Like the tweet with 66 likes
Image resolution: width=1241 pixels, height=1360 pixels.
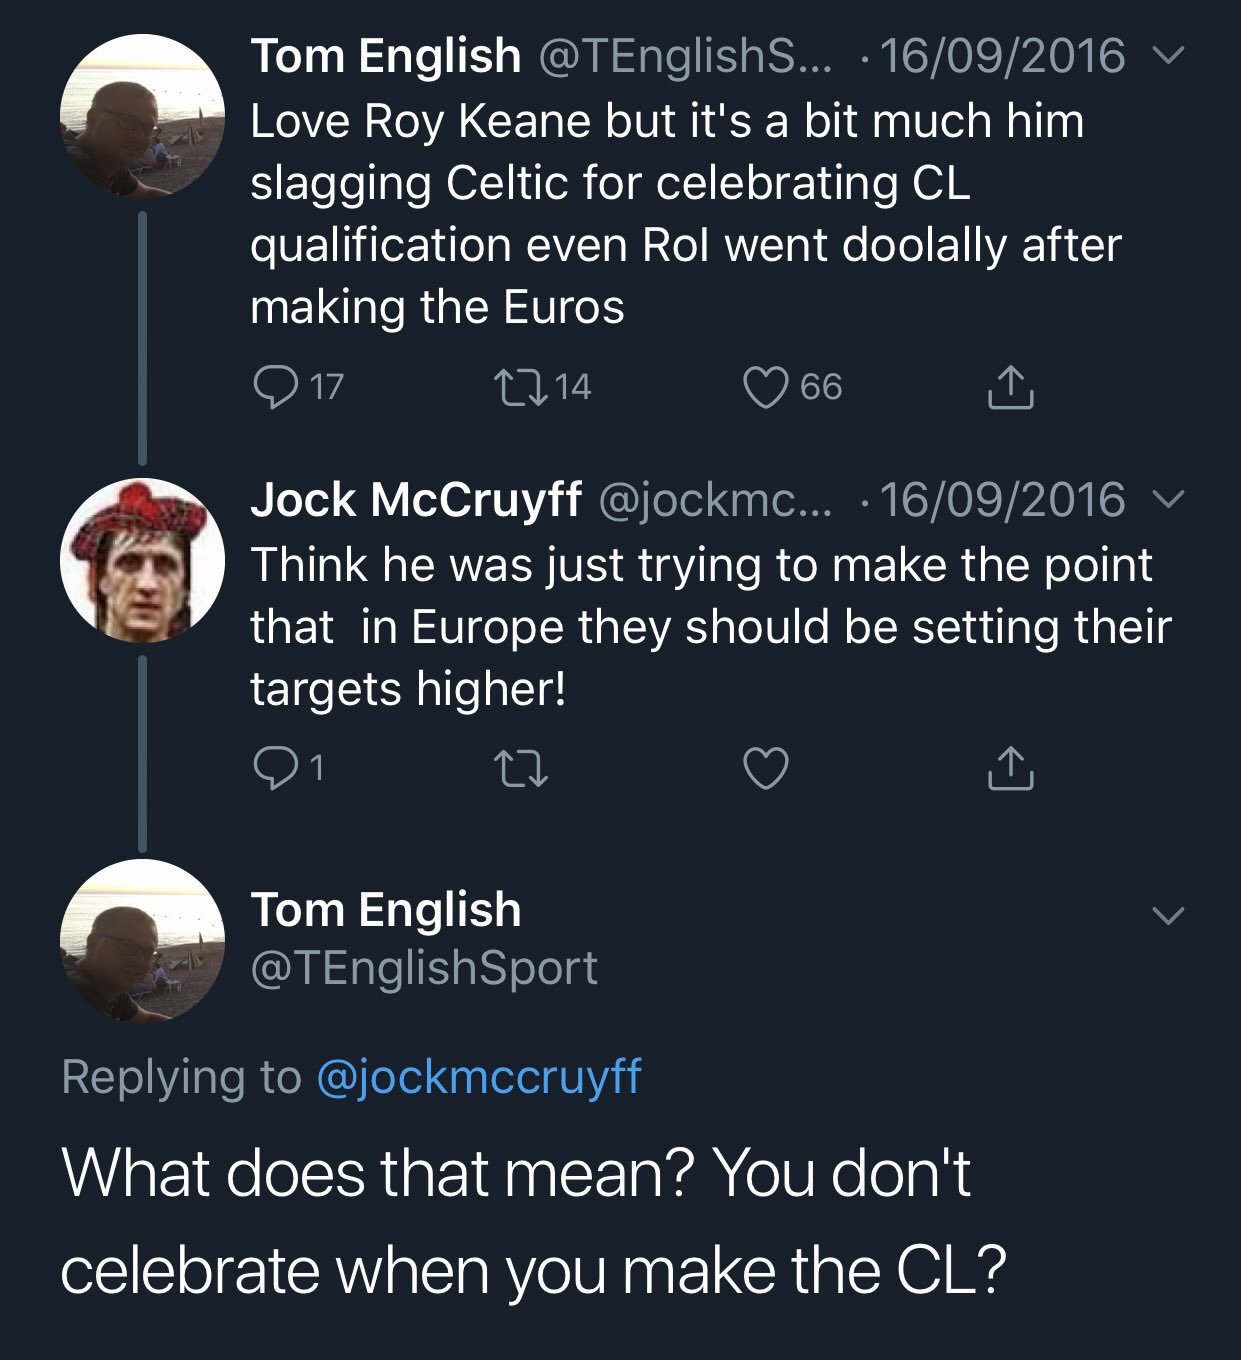point(766,387)
